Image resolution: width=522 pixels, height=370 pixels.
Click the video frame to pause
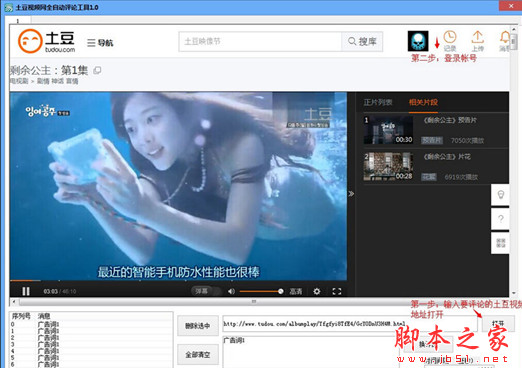click(178, 186)
